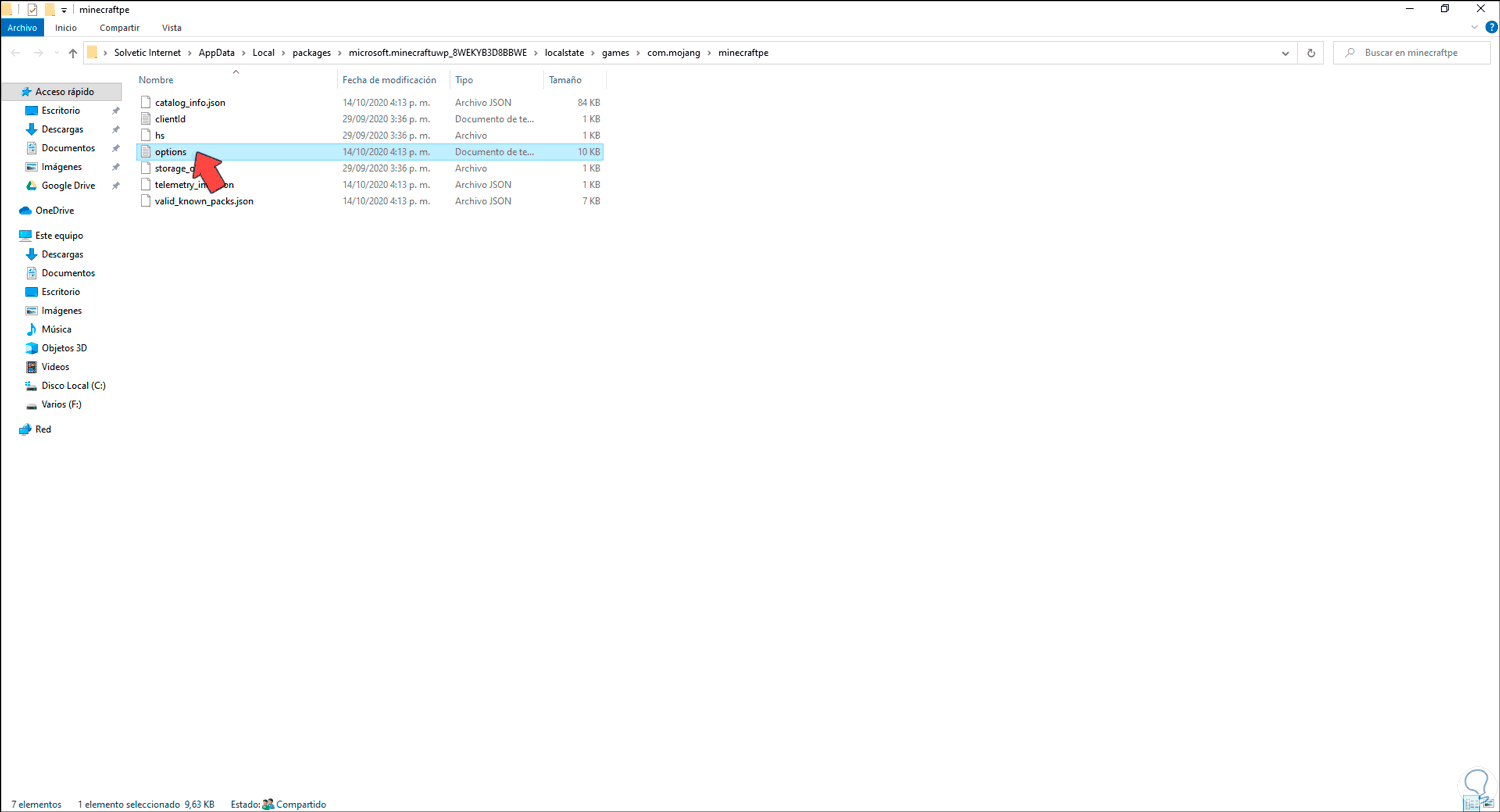Click the Properties quick access toolbar icon
The height and width of the screenshot is (812, 1500).
coord(32,9)
